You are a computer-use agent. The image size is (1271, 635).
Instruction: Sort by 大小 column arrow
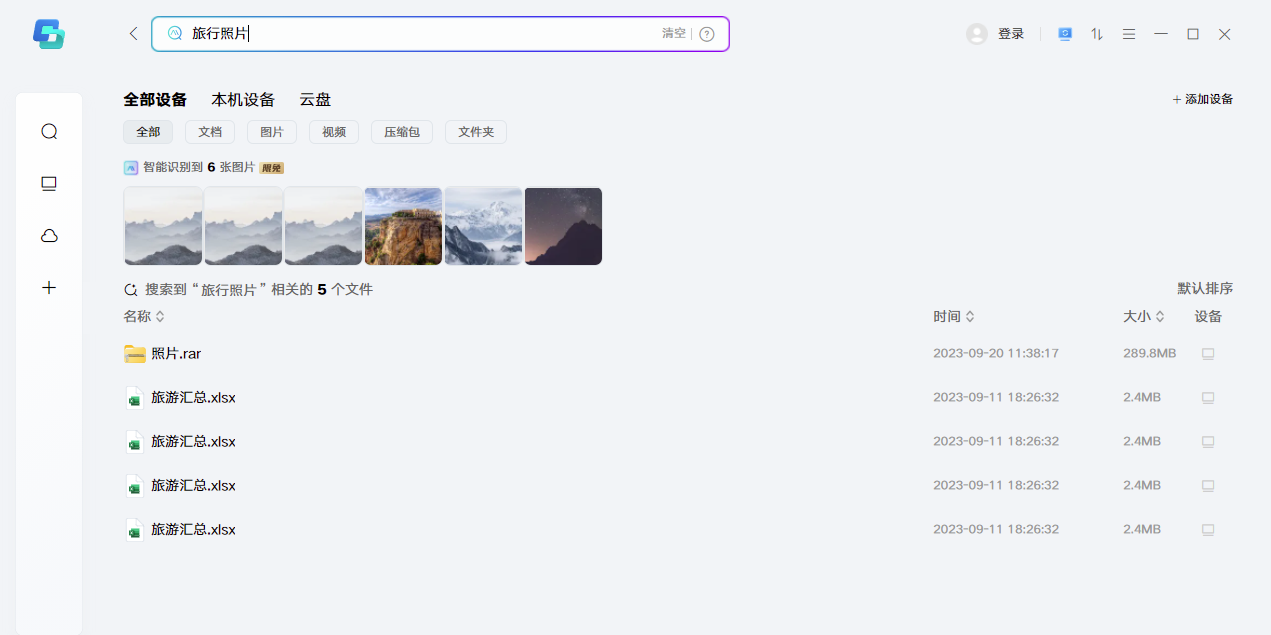pos(1160,316)
